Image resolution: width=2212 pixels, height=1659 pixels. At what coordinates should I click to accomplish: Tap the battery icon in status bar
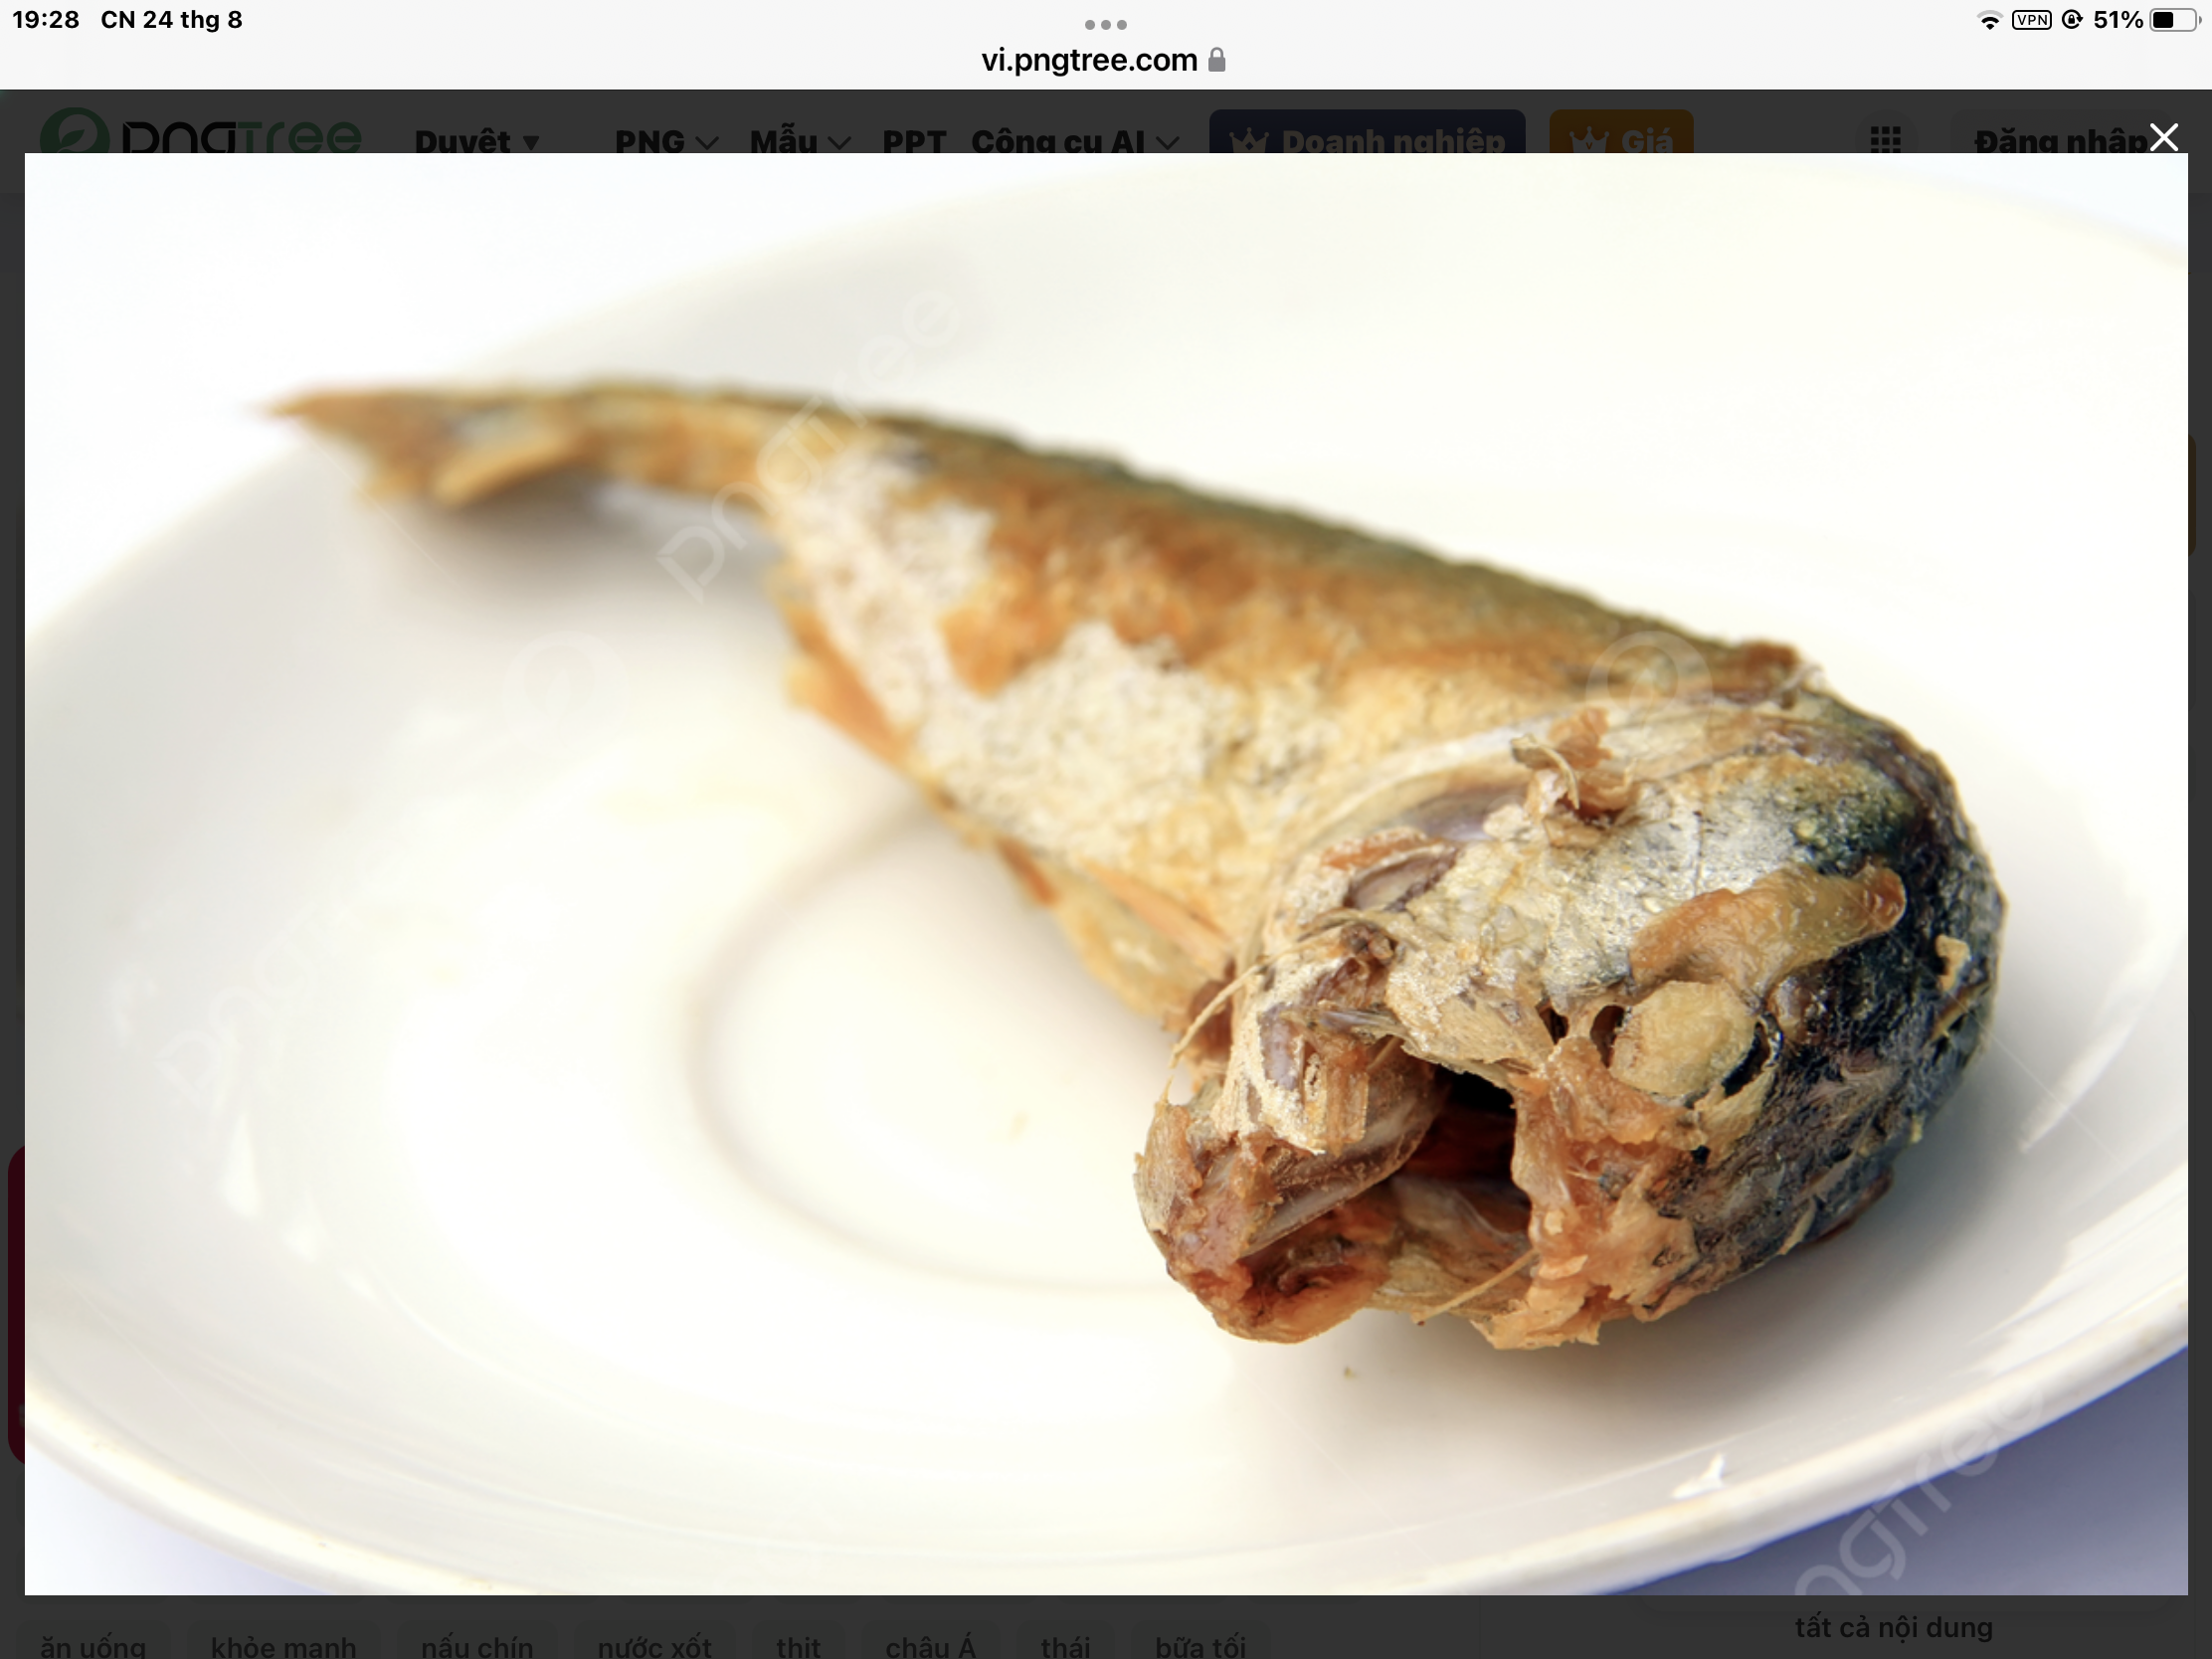point(2176,20)
